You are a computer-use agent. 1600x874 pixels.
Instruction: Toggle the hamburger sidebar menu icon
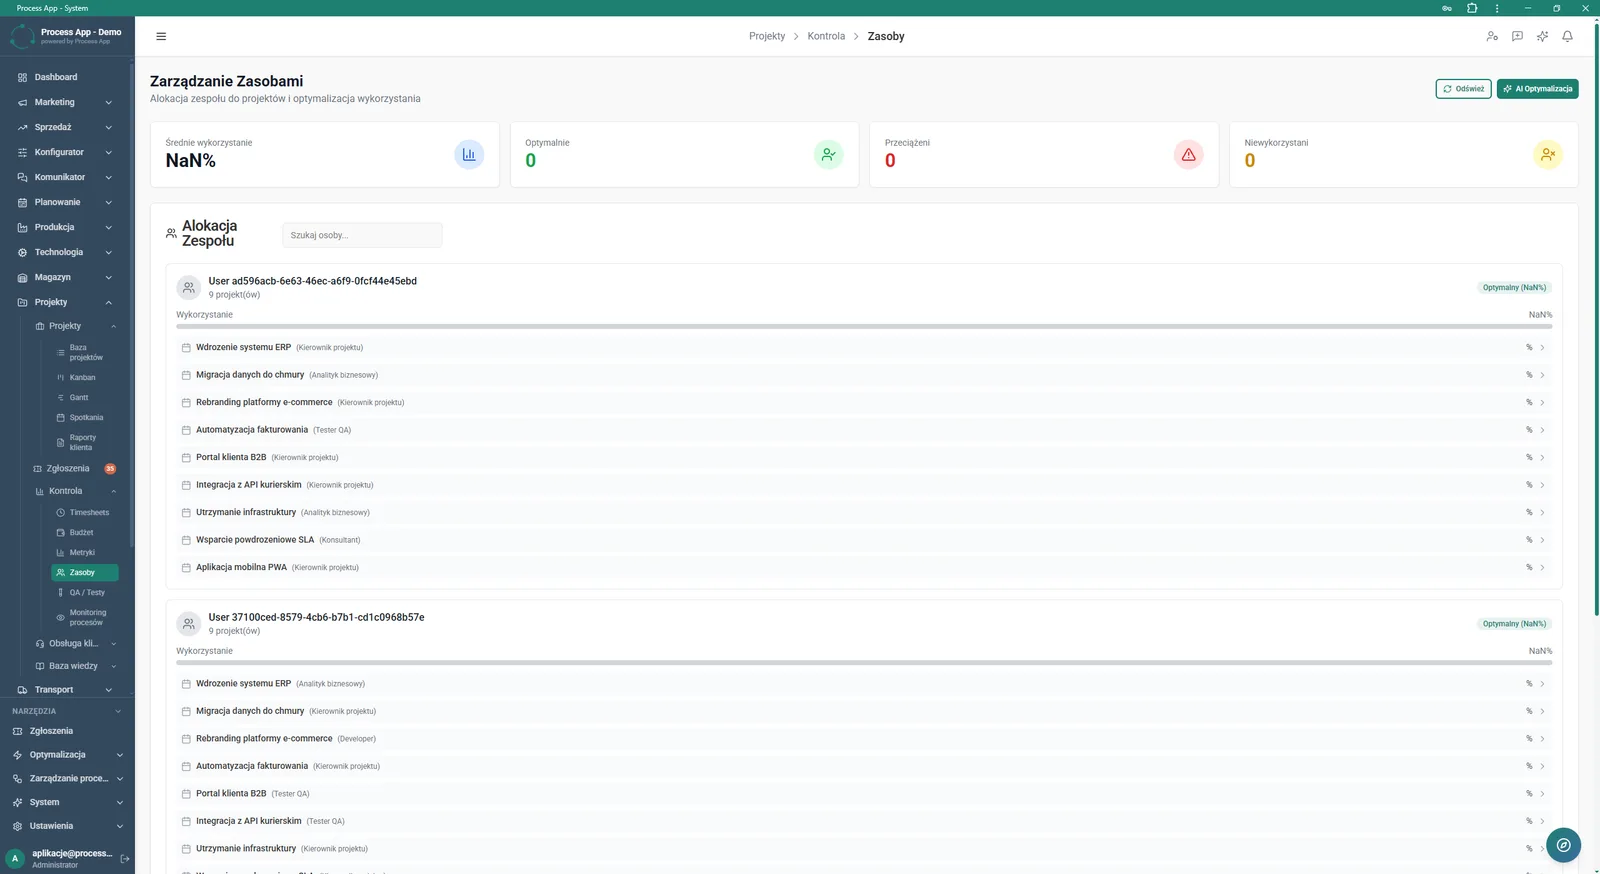pos(161,36)
